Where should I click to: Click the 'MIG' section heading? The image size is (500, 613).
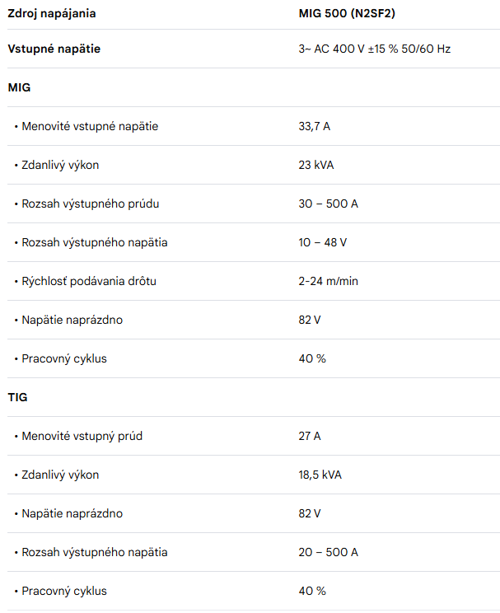tap(19, 87)
